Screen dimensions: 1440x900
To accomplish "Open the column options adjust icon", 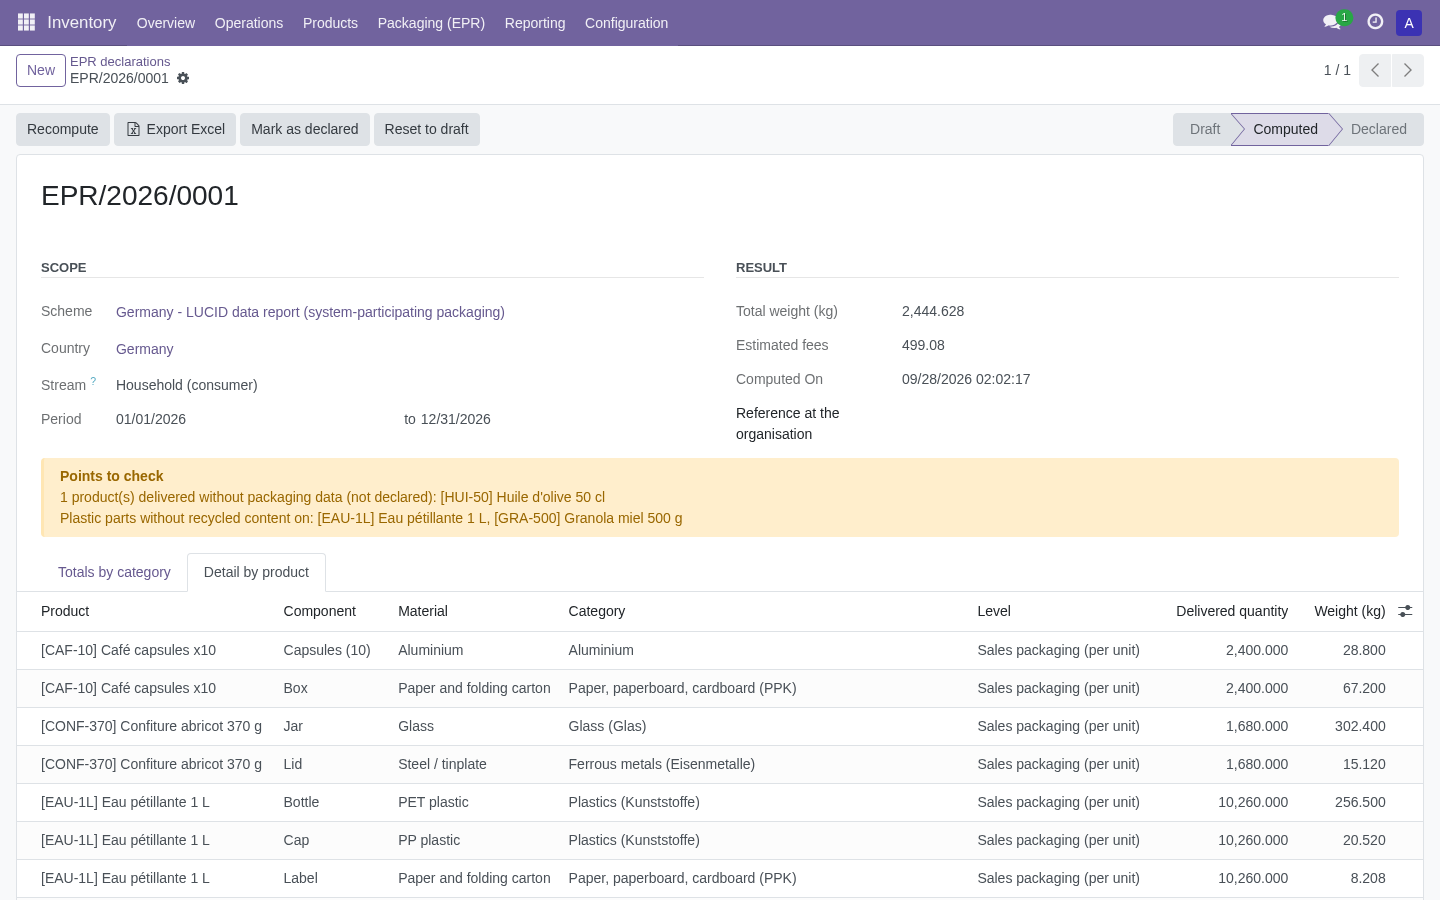I will [1405, 611].
